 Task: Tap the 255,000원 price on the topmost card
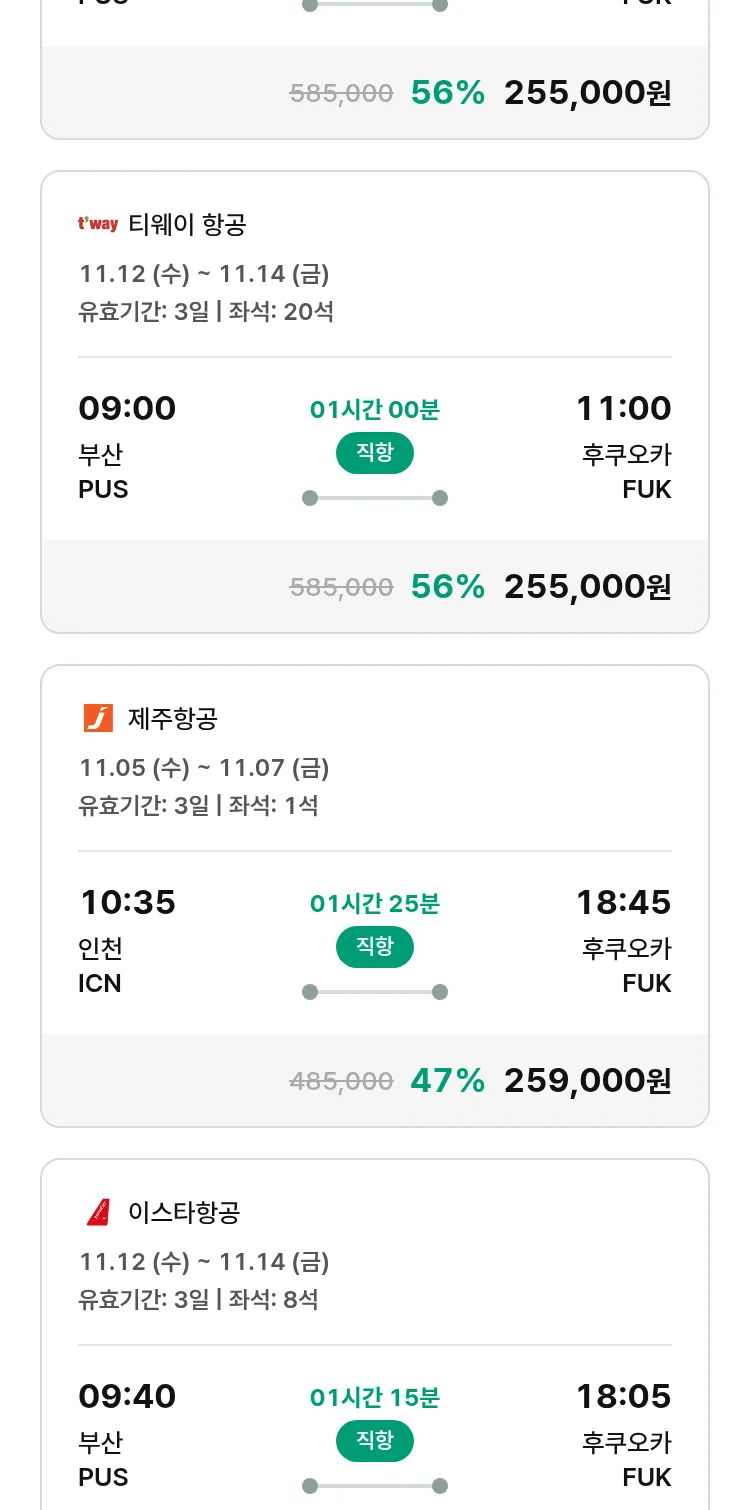(x=587, y=93)
